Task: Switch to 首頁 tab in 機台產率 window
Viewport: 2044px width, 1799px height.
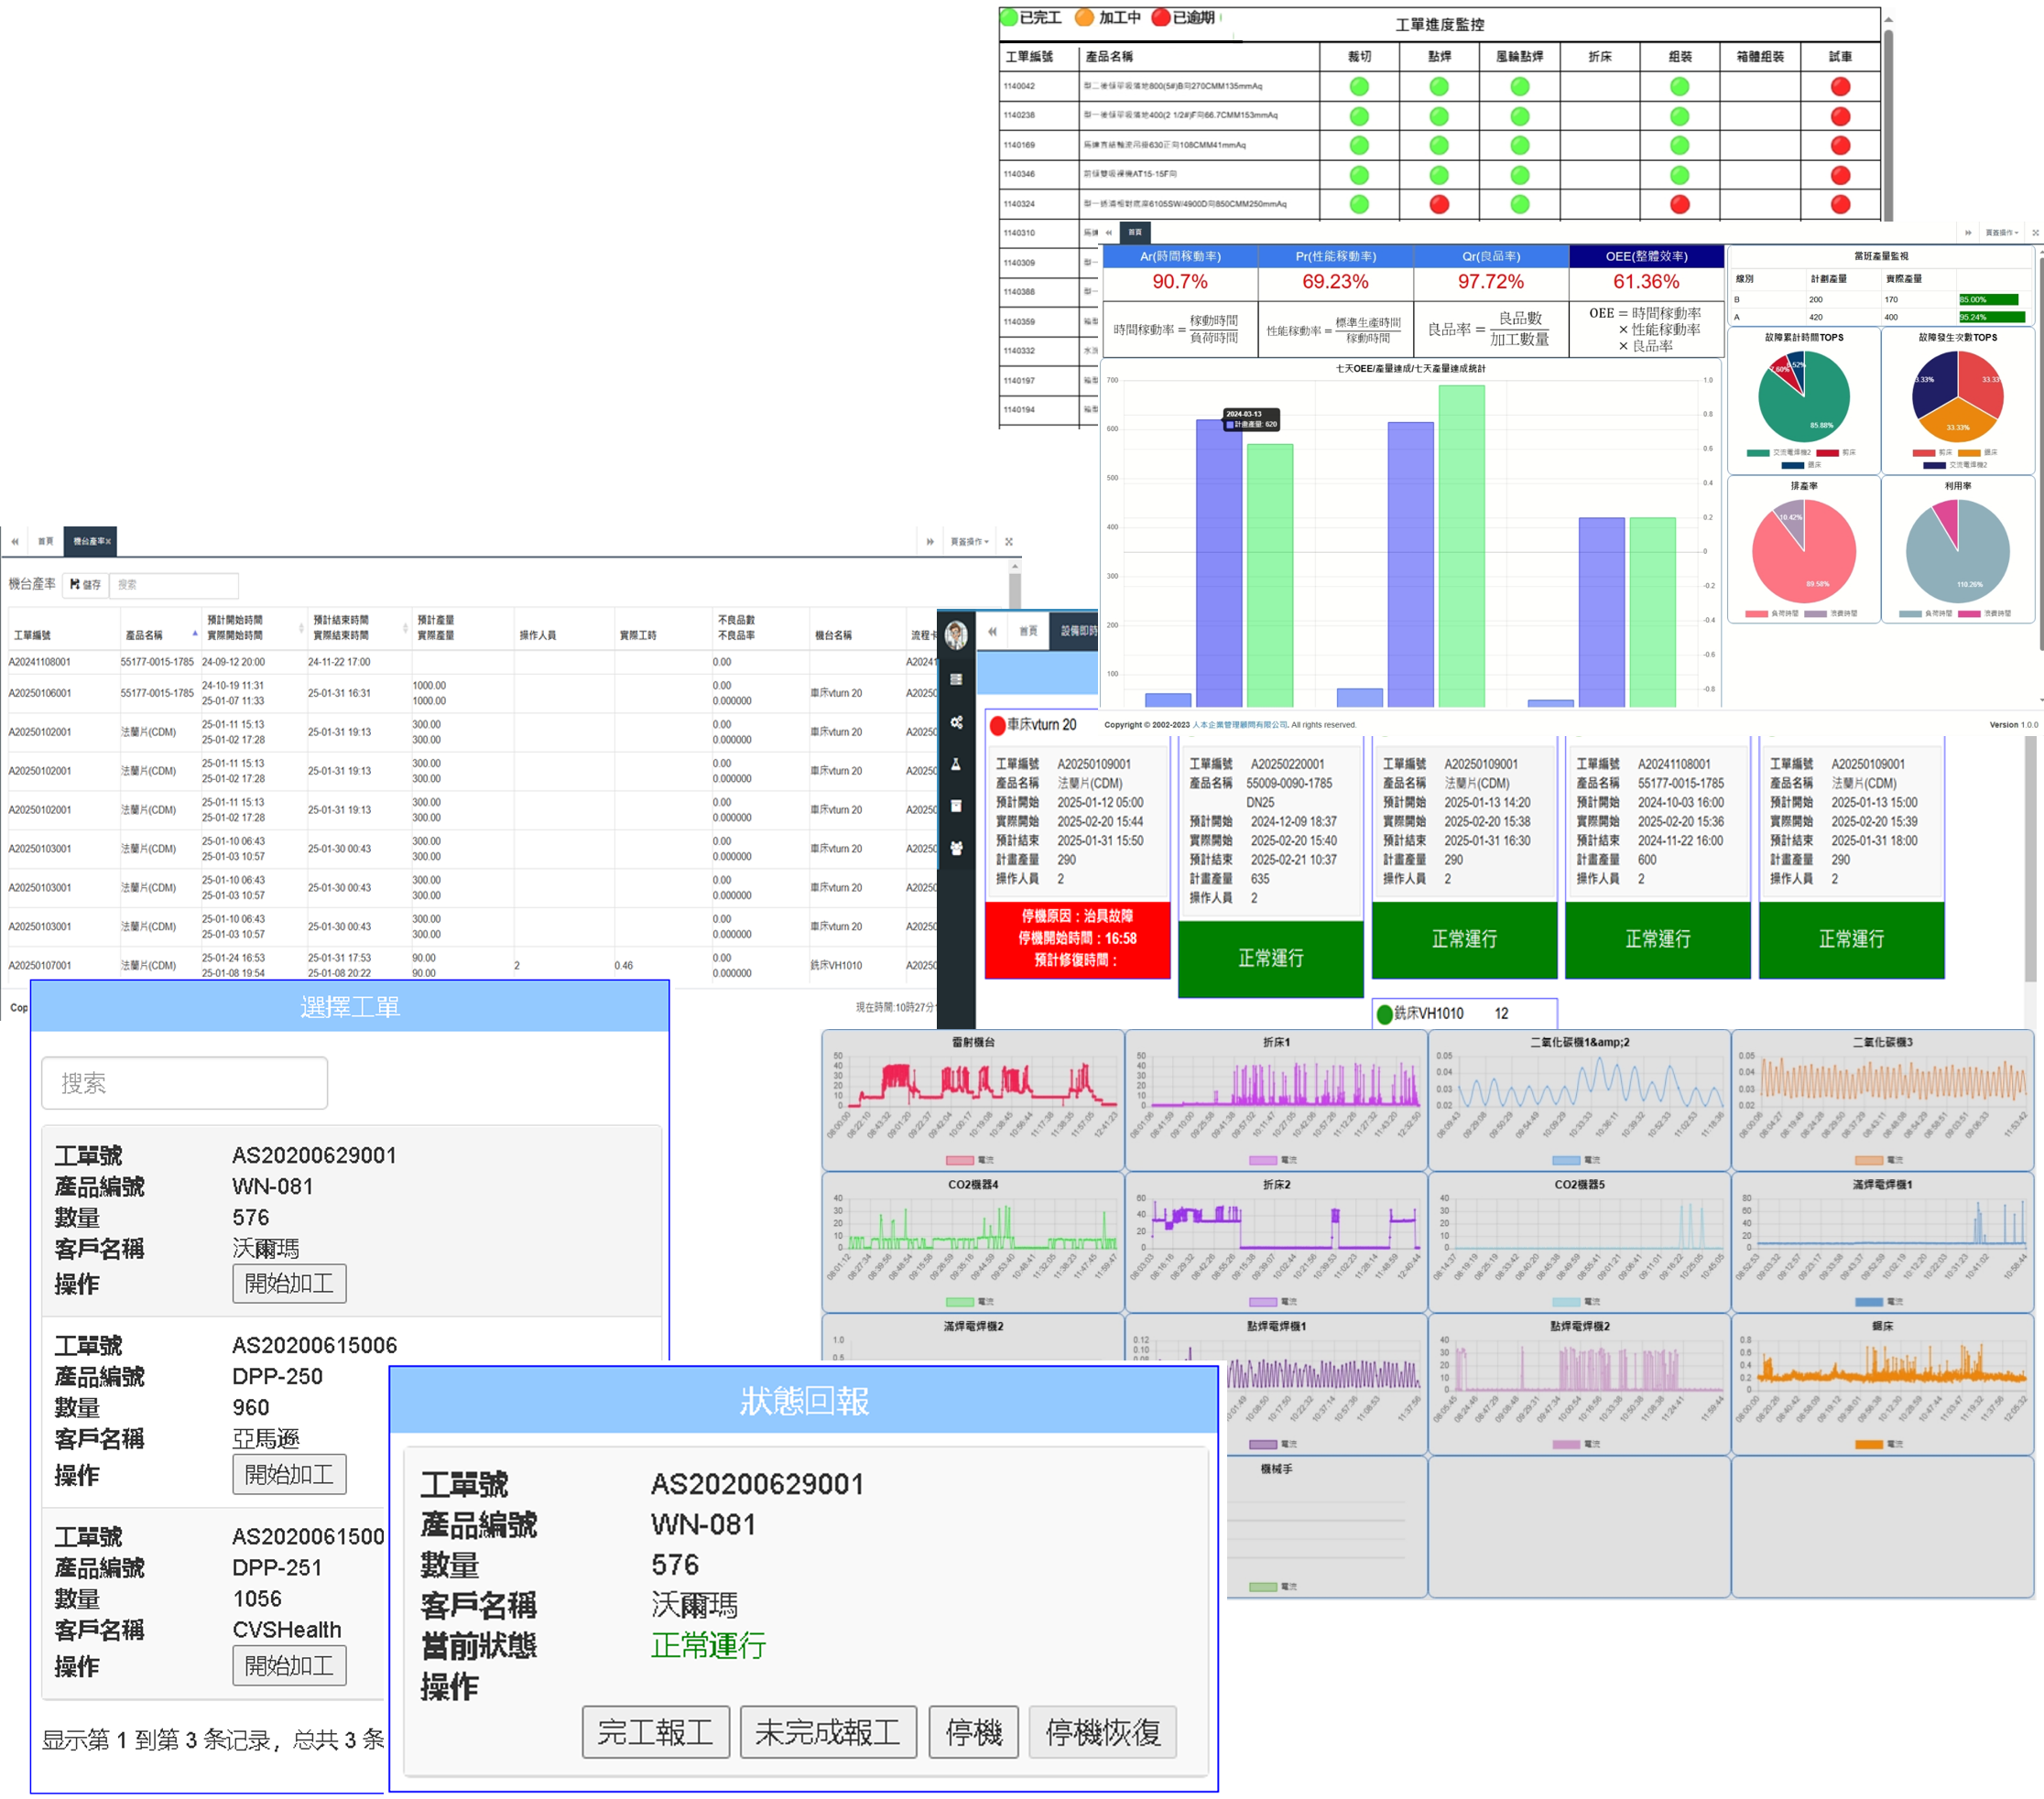Action: click(45, 542)
